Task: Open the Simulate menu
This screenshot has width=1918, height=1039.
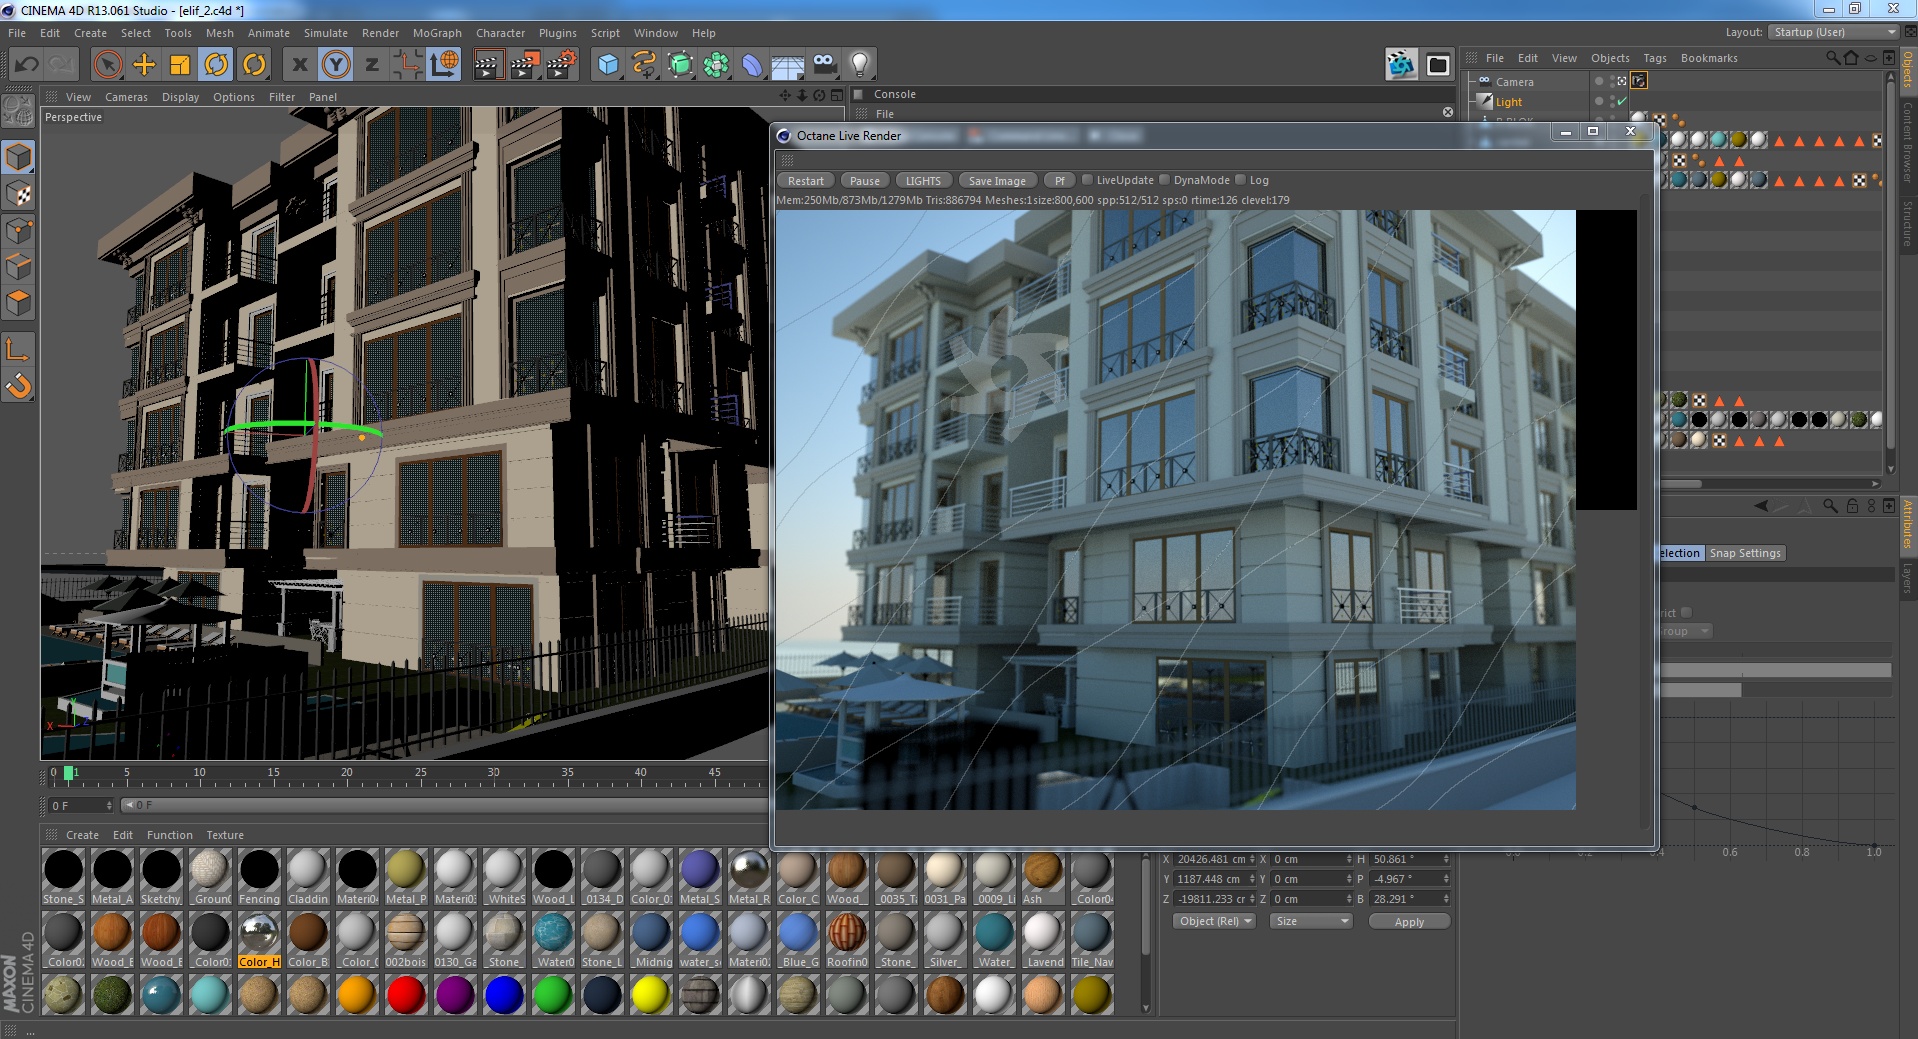Action: point(325,33)
